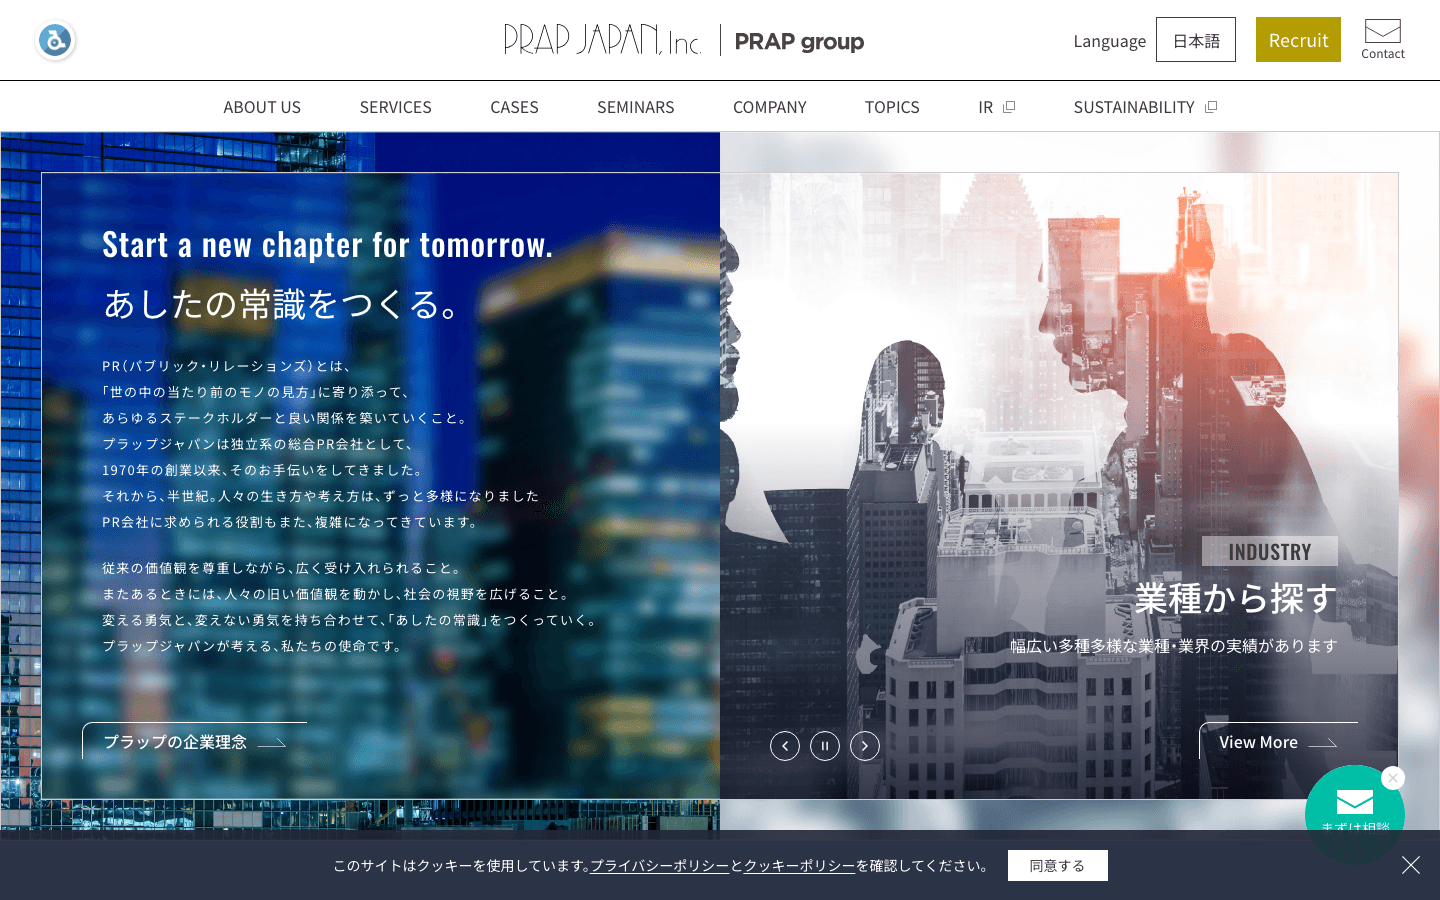Open IR external link
1440x900 pixels.
coord(996,107)
